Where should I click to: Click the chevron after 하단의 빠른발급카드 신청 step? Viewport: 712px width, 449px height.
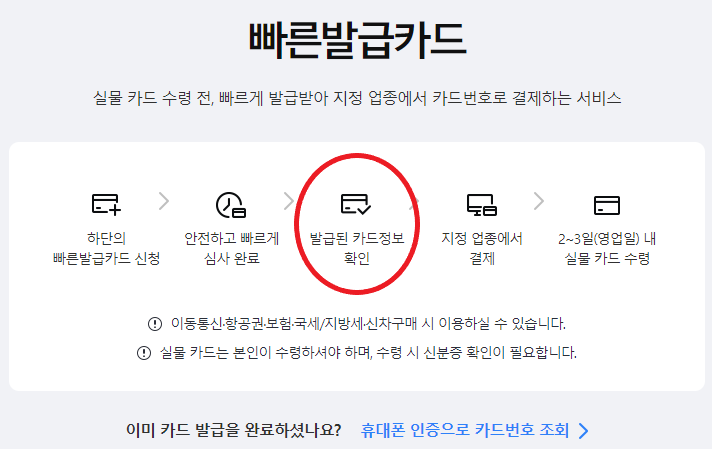click(164, 201)
